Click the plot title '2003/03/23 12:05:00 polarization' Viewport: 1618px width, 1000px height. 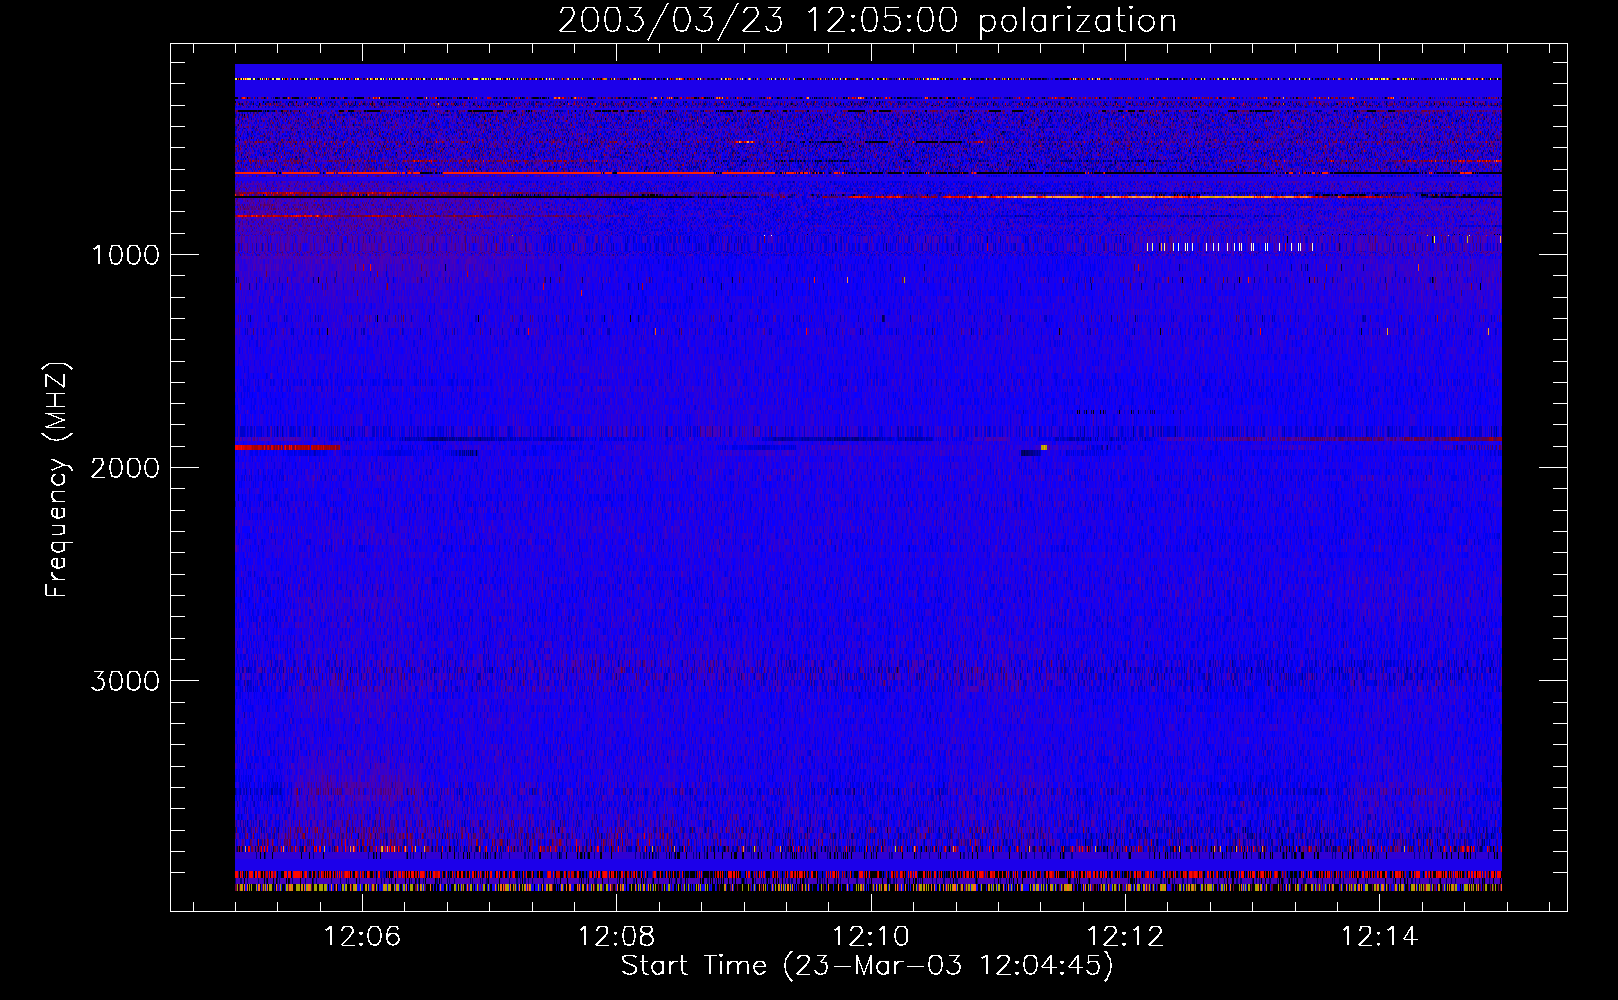click(x=867, y=20)
